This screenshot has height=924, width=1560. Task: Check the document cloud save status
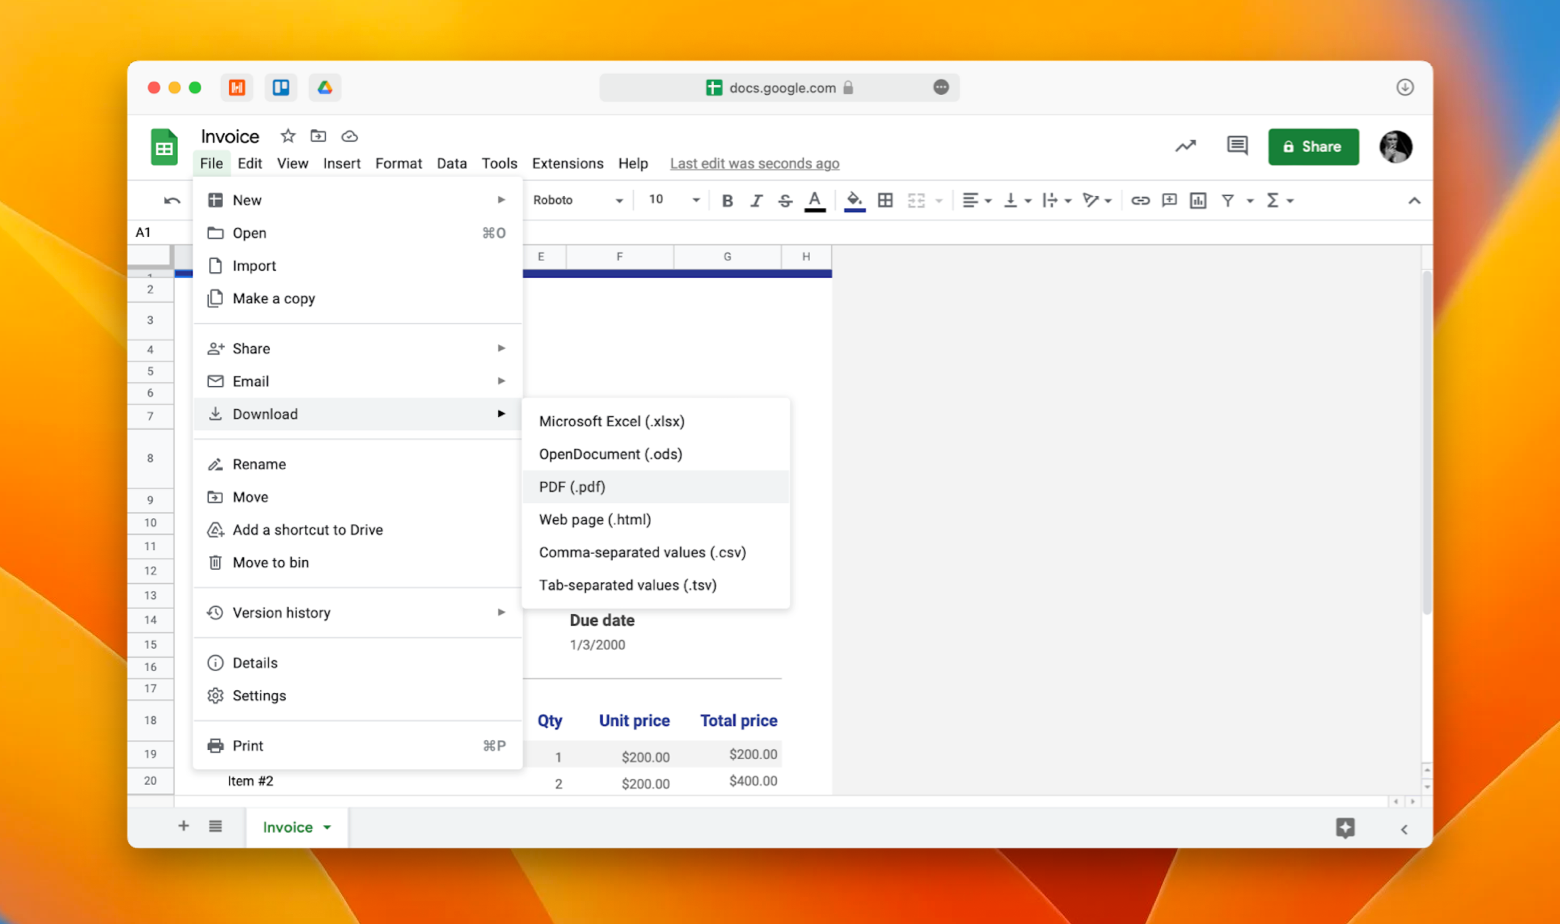pos(349,136)
